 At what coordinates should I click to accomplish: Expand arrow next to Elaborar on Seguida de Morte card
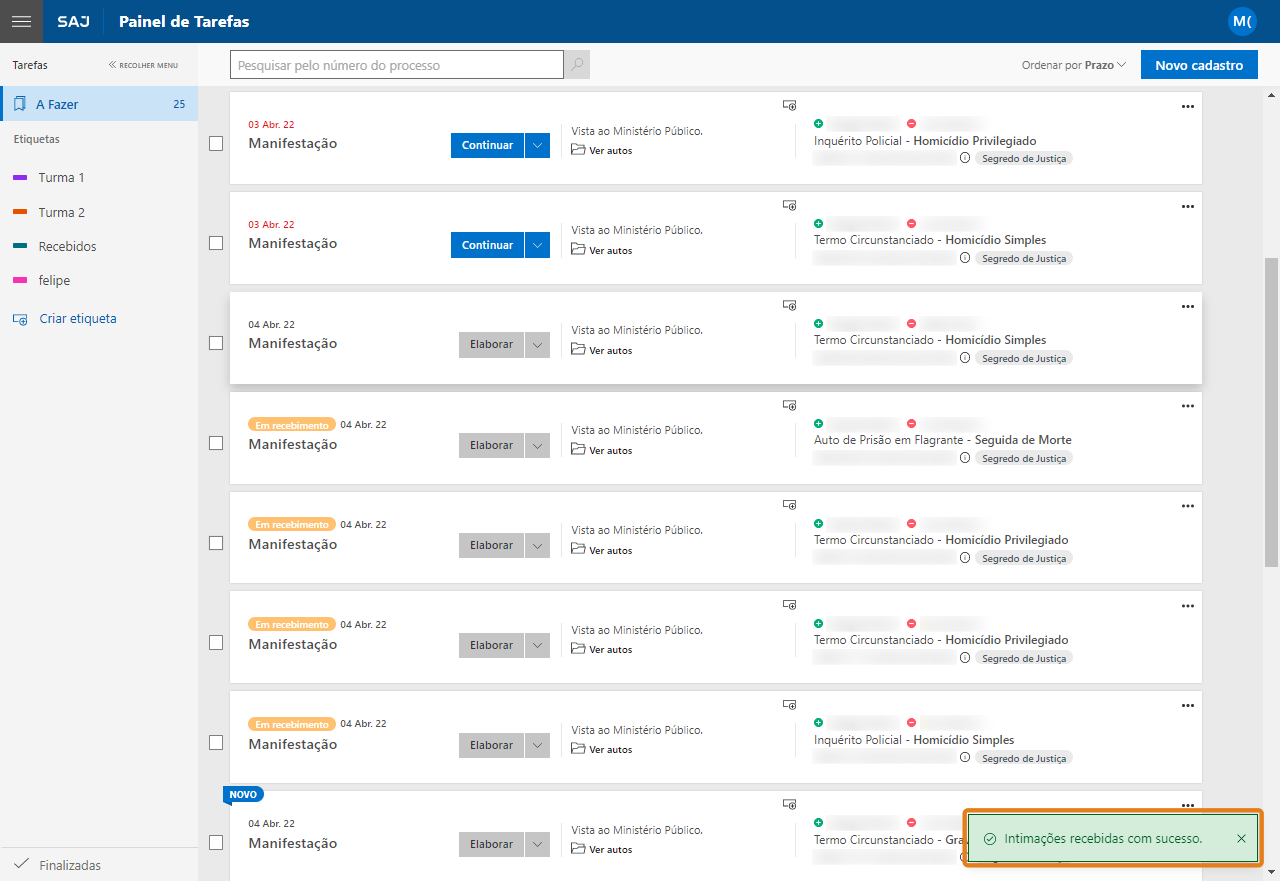click(x=537, y=445)
